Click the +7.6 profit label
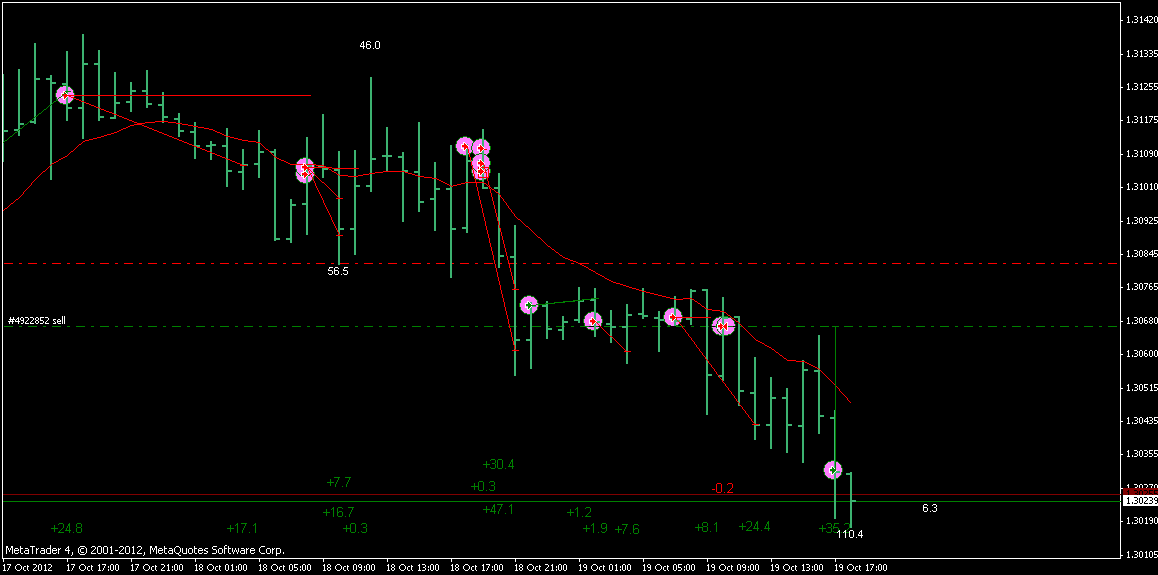This screenshot has width=1158, height=575. (x=627, y=528)
